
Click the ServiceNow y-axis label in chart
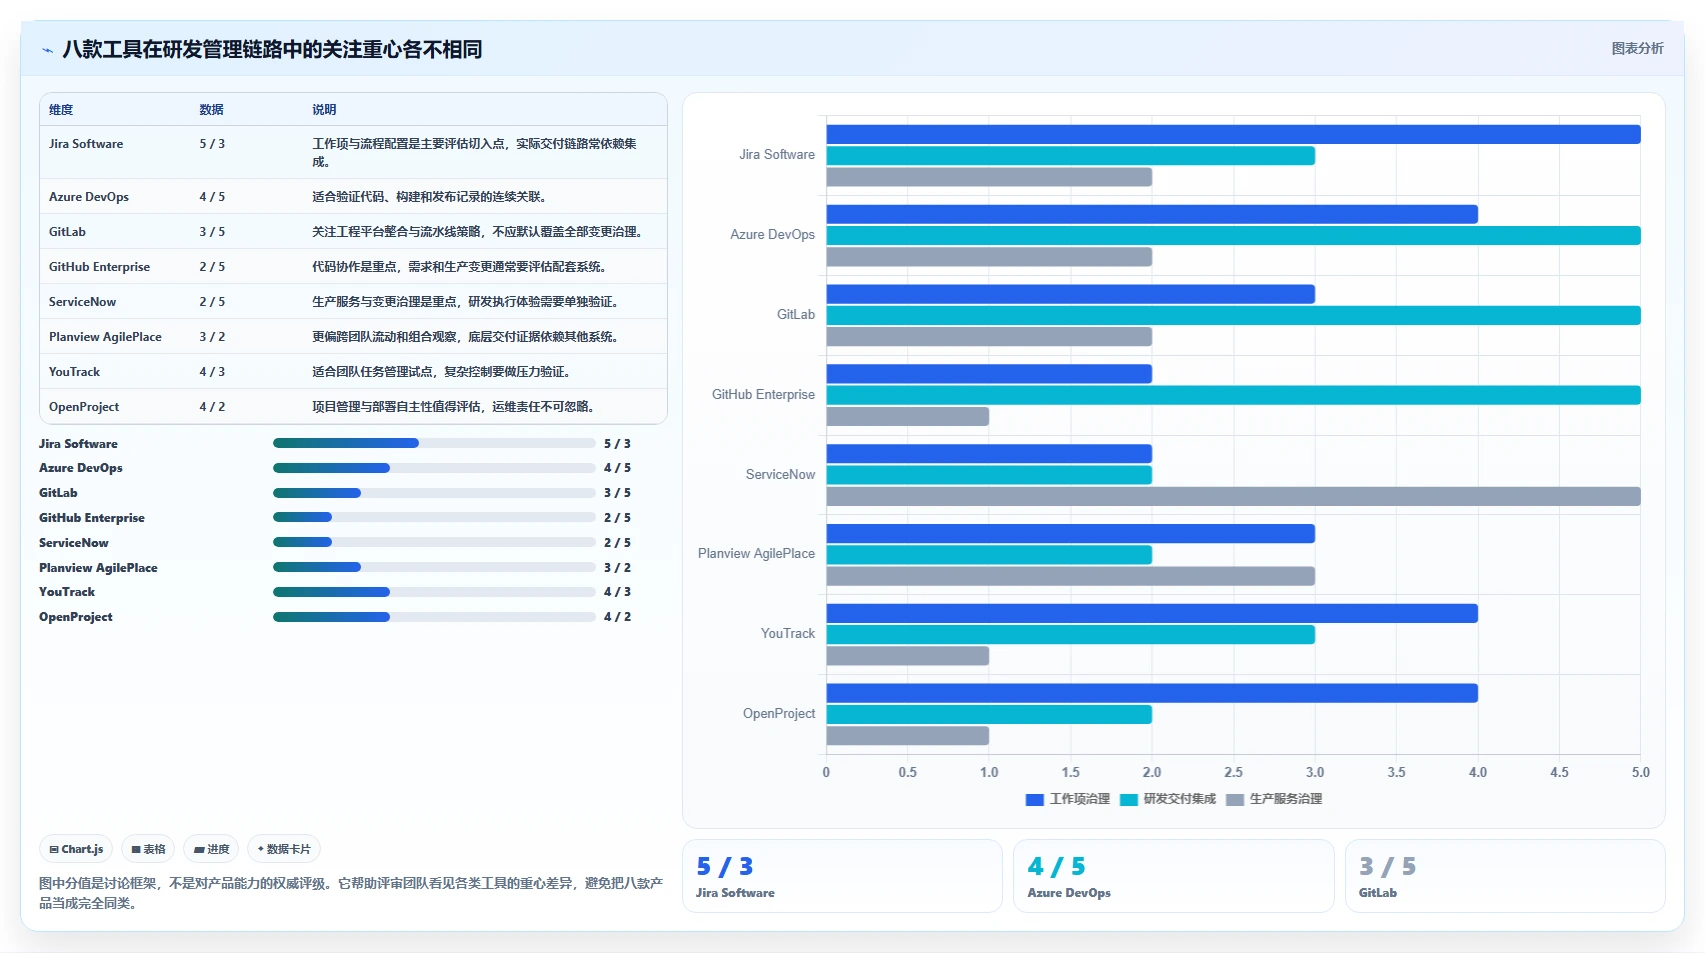click(x=780, y=475)
